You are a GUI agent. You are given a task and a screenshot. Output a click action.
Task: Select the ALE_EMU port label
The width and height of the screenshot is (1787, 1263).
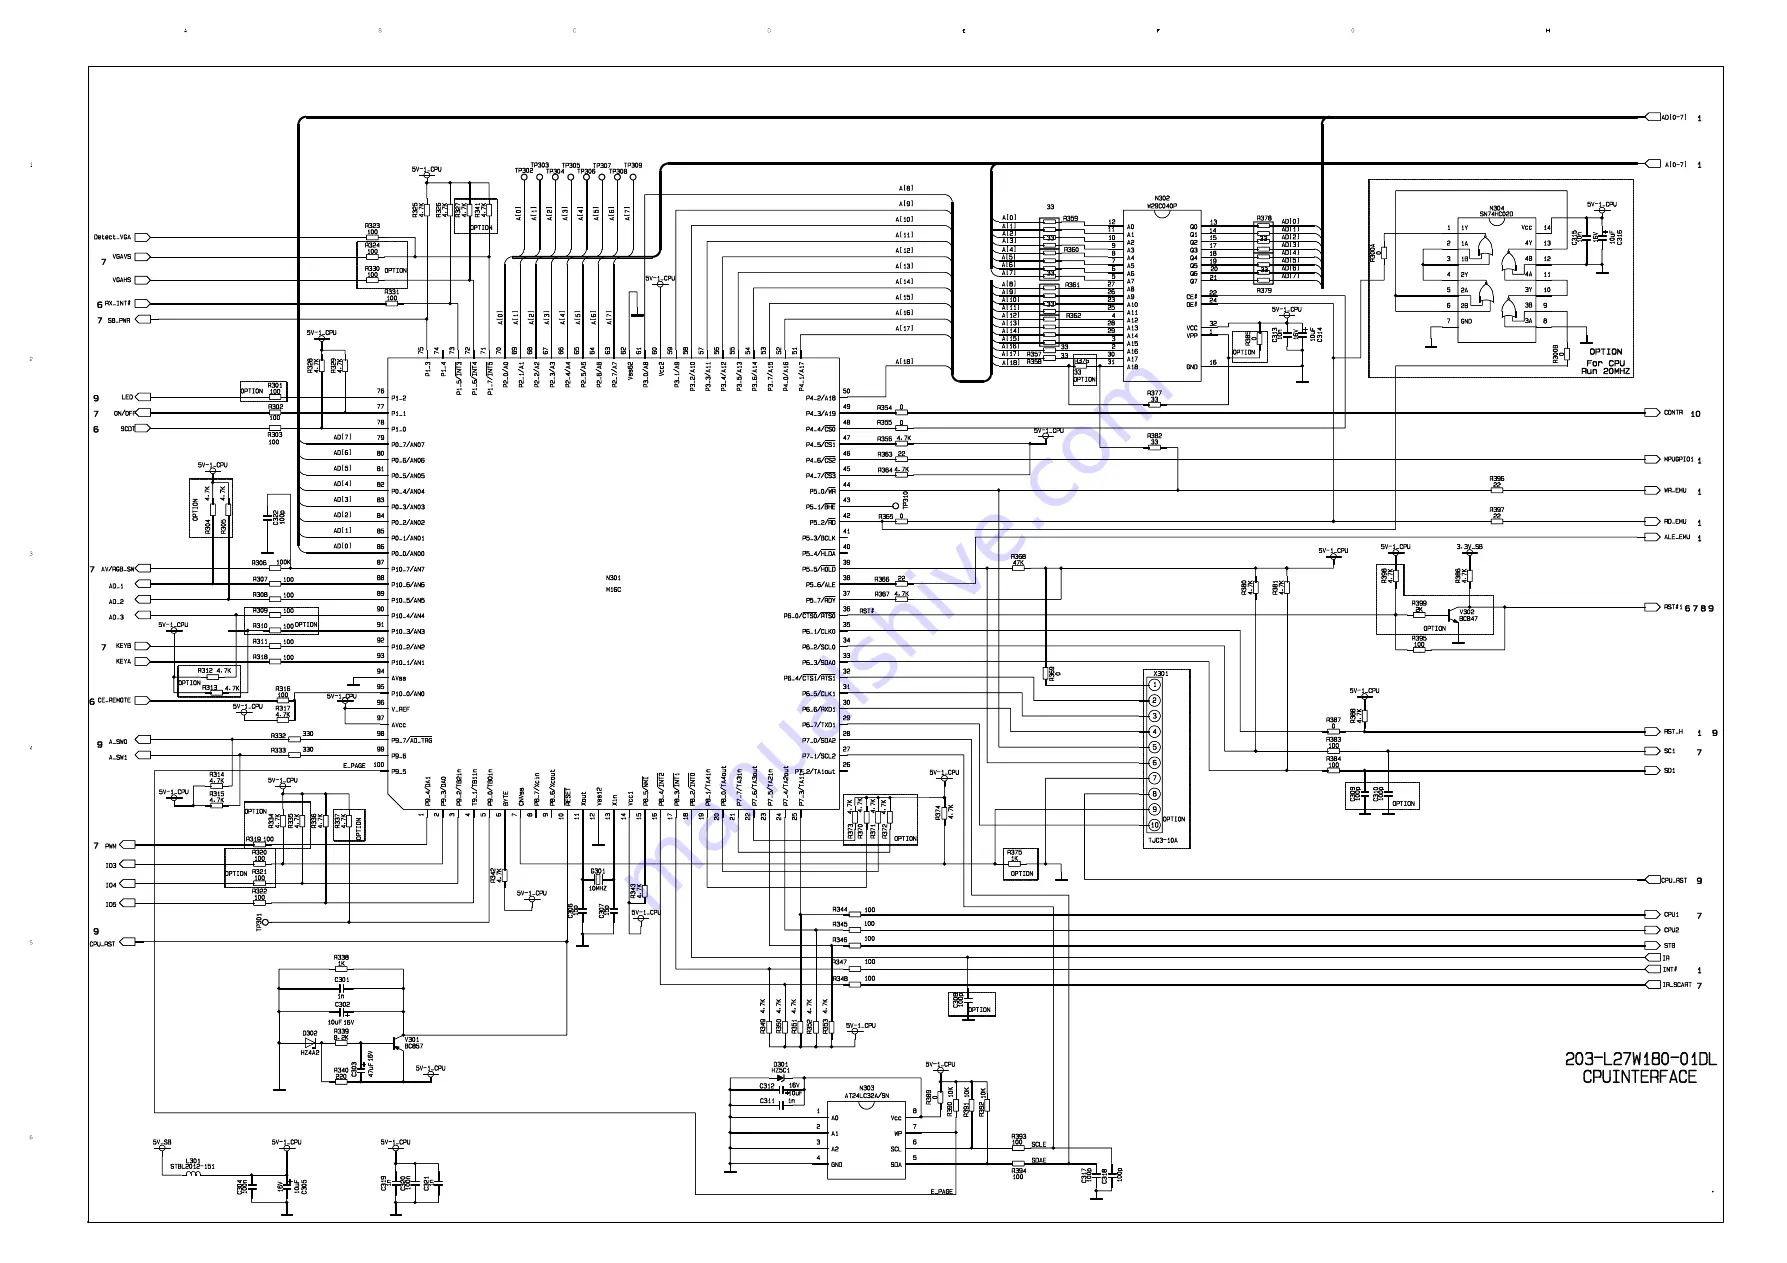click(1675, 537)
